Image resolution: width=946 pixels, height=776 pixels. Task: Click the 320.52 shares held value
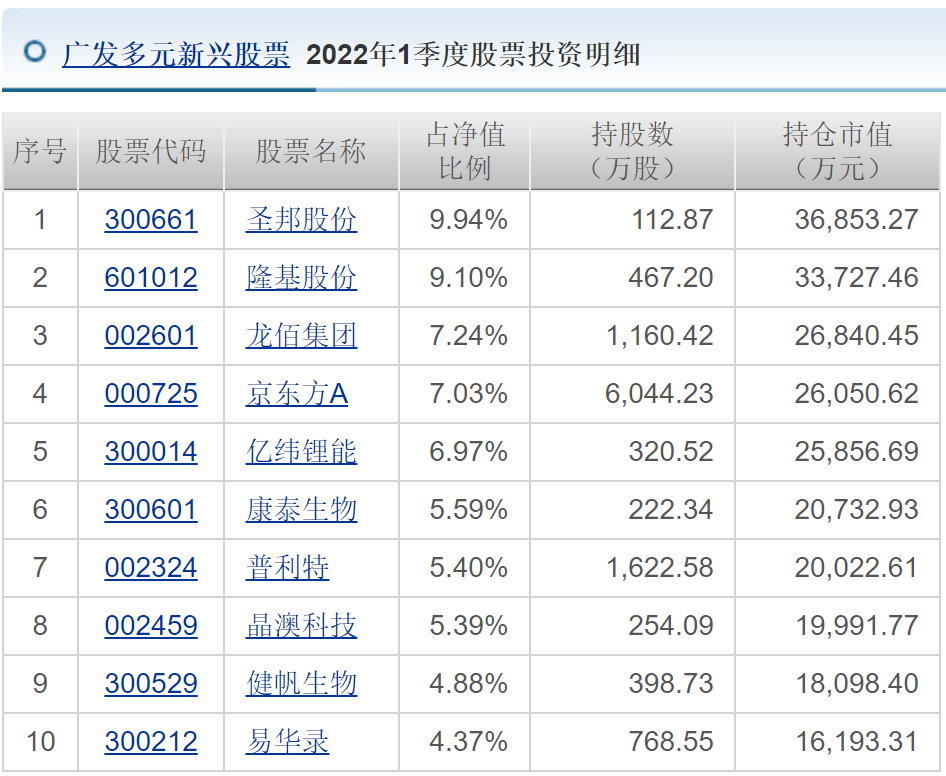pyautogui.click(x=671, y=451)
